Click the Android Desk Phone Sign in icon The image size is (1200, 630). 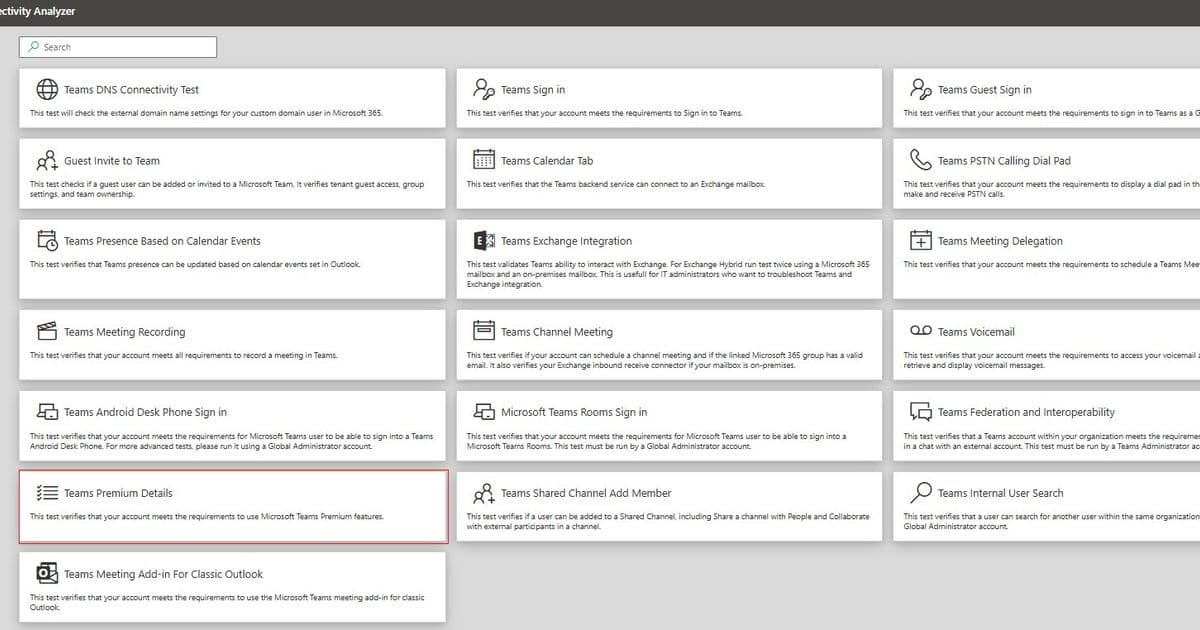tap(47, 412)
